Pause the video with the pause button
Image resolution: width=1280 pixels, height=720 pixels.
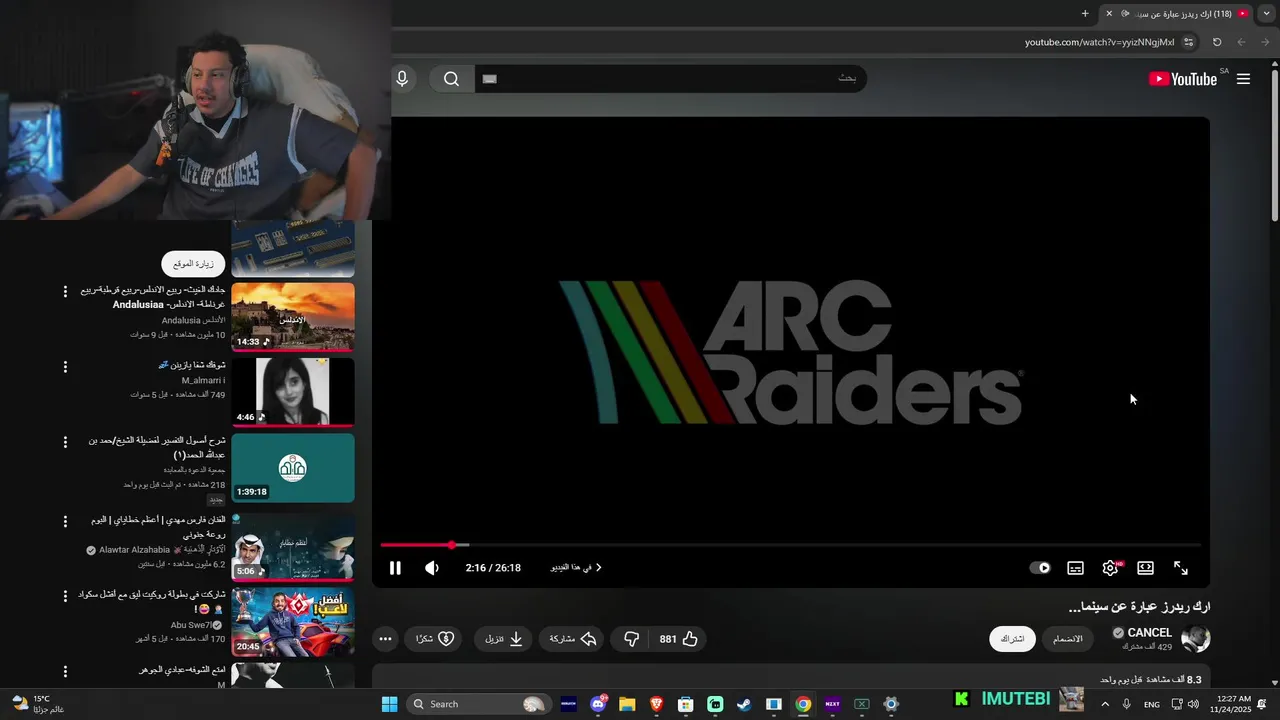pos(395,568)
